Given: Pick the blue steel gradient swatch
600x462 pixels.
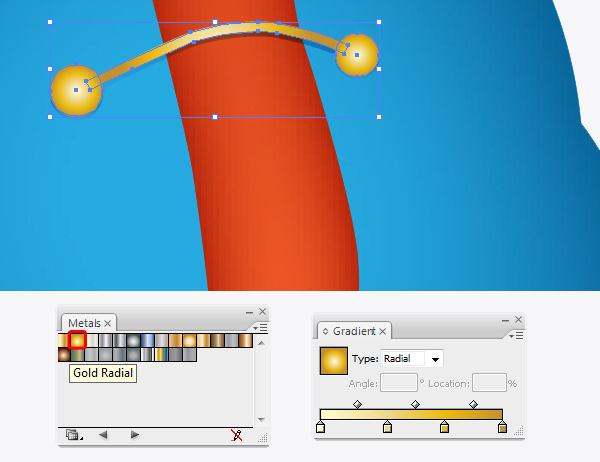Looking at the screenshot, I should (147, 340).
